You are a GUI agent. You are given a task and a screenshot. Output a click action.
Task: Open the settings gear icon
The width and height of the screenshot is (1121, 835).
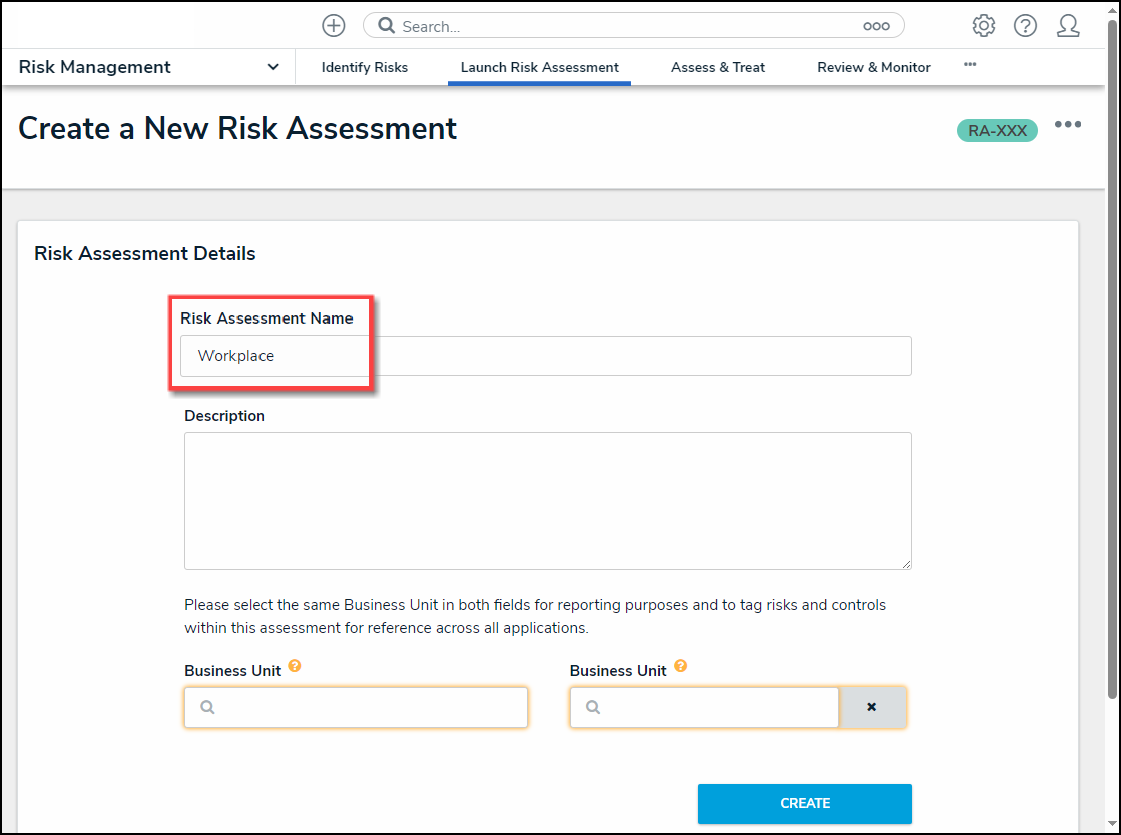[x=984, y=26]
